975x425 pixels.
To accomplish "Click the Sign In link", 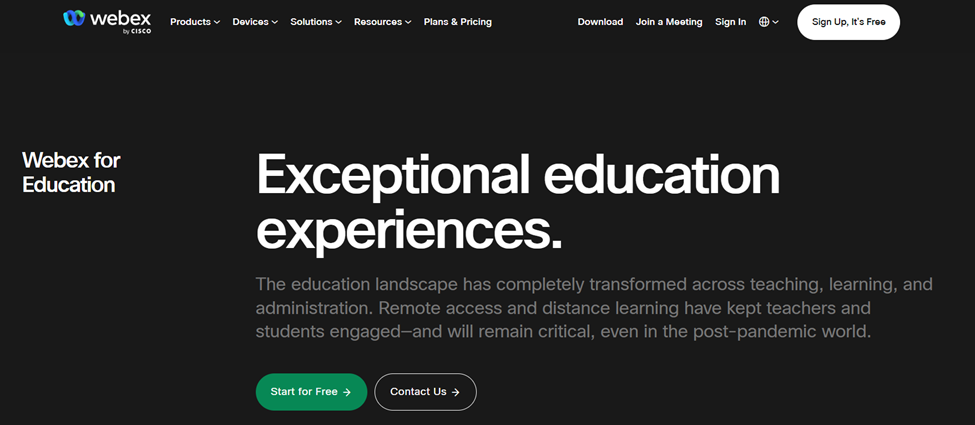I will tap(730, 22).
